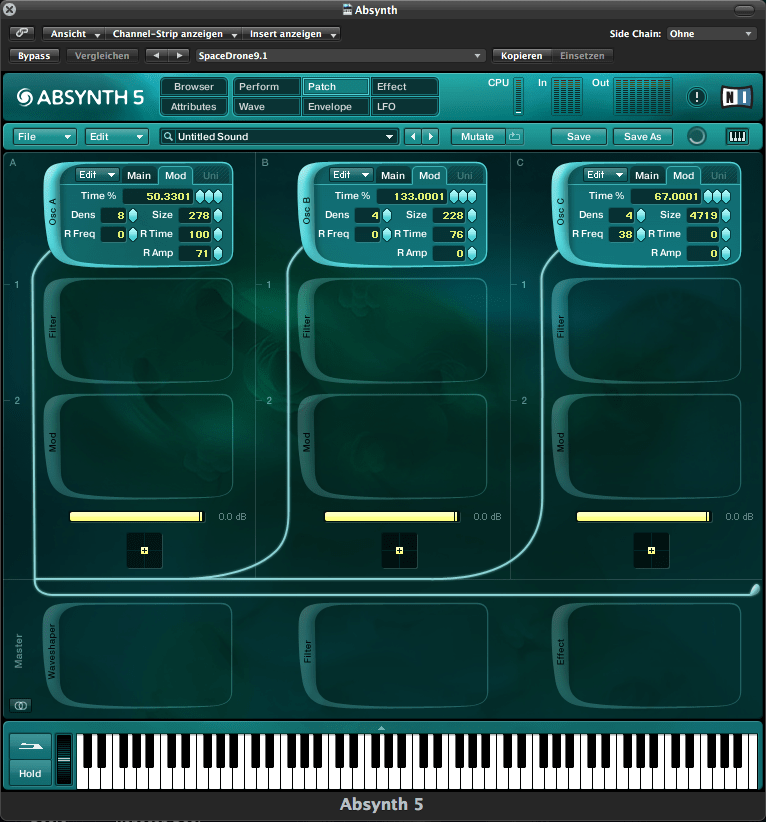
Task: Enable the channel B Filter module
Action: pyautogui.click(x=307, y=326)
